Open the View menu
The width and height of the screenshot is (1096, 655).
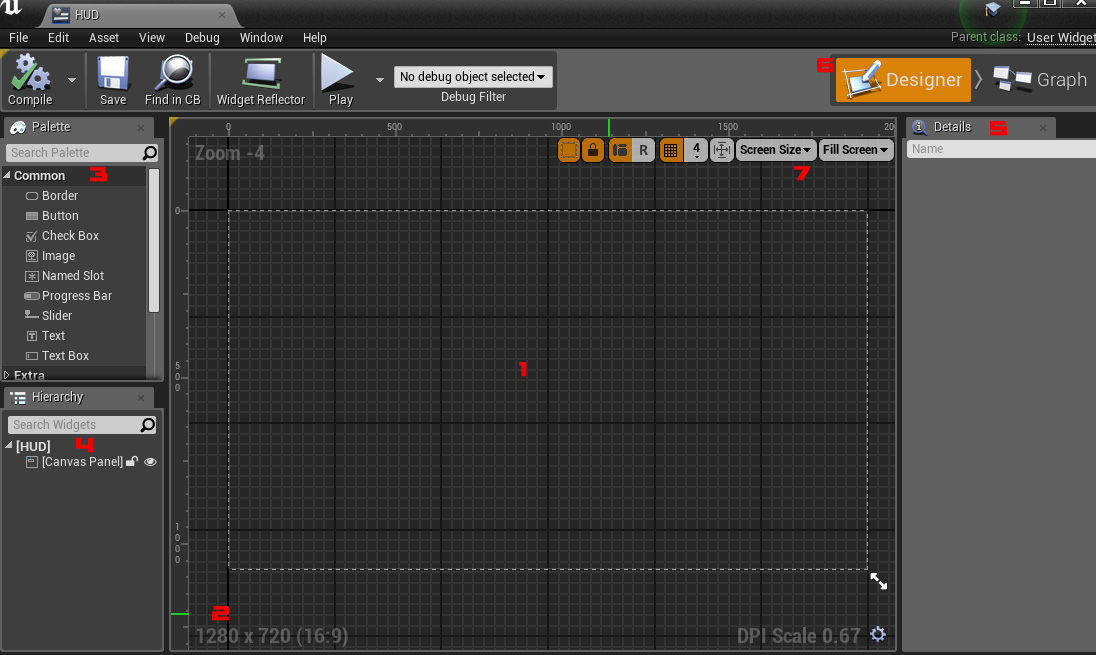(x=152, y=38)
